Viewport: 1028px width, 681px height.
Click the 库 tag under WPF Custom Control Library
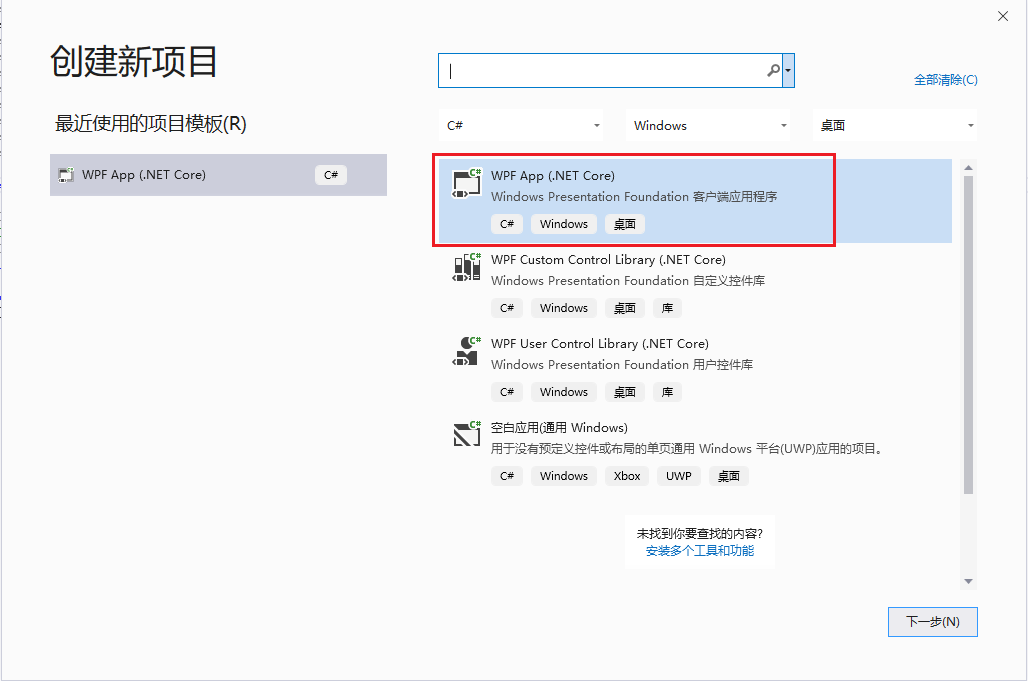coord(667,308)
